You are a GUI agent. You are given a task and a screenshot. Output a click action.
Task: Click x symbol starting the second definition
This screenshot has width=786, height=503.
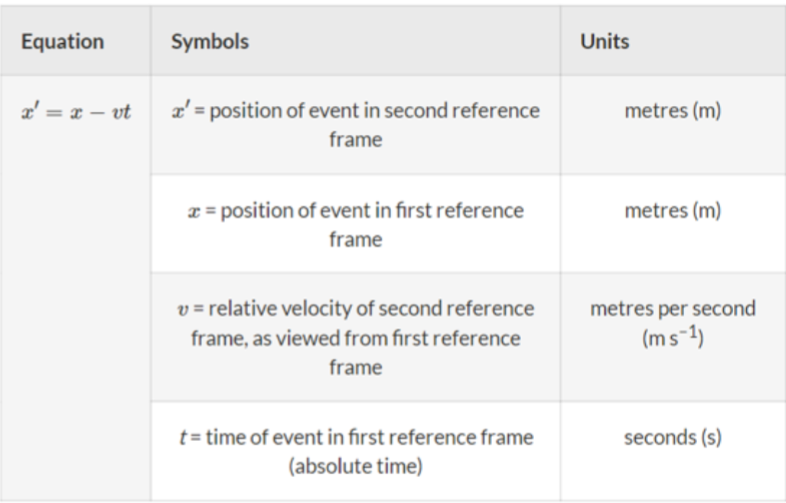[191, 212]
